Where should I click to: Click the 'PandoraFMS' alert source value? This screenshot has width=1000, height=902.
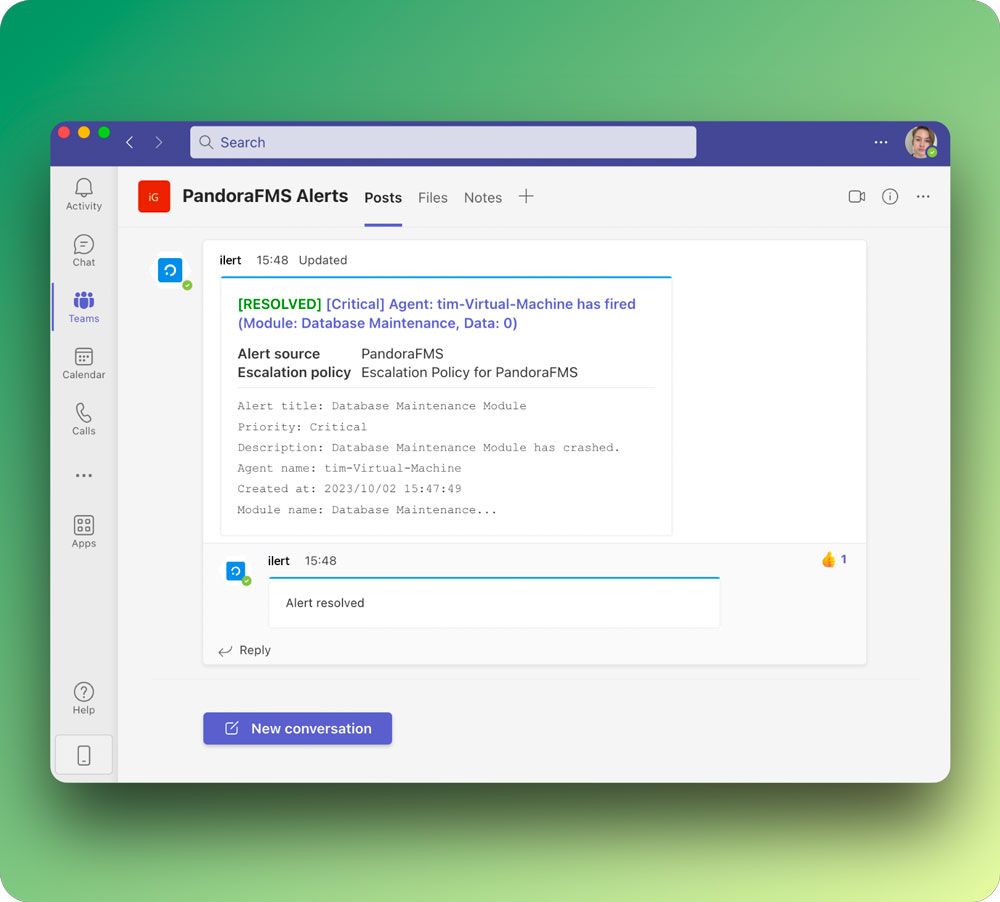(x=402, y=354)
